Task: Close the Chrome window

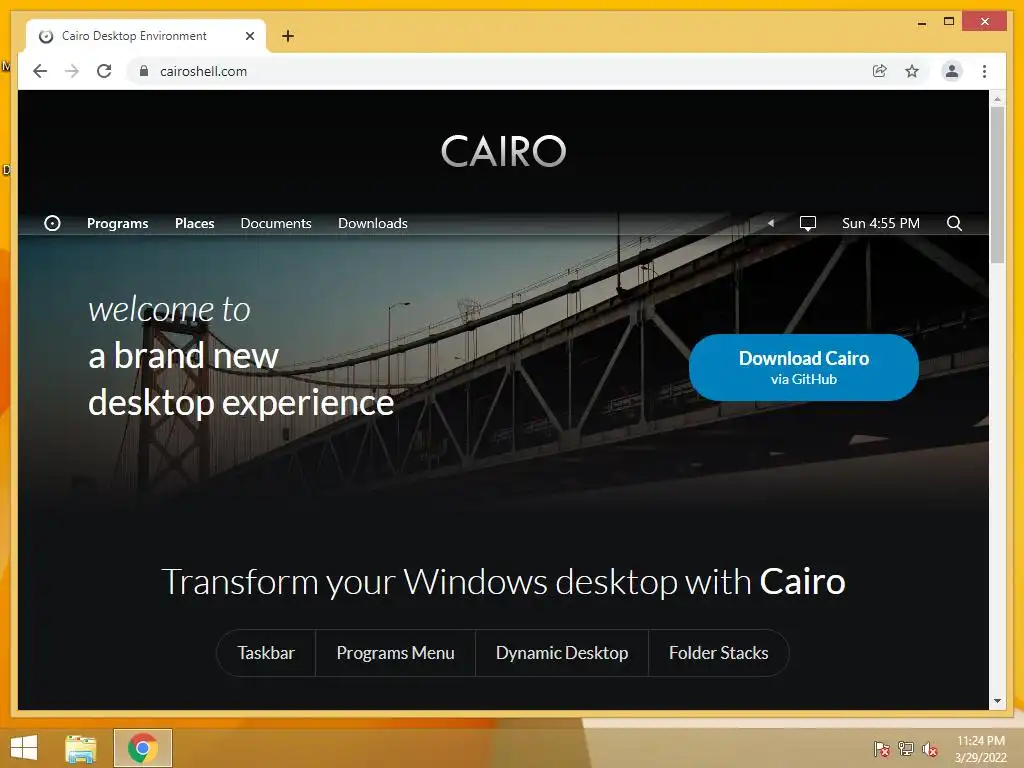Action: coord(984,22)
